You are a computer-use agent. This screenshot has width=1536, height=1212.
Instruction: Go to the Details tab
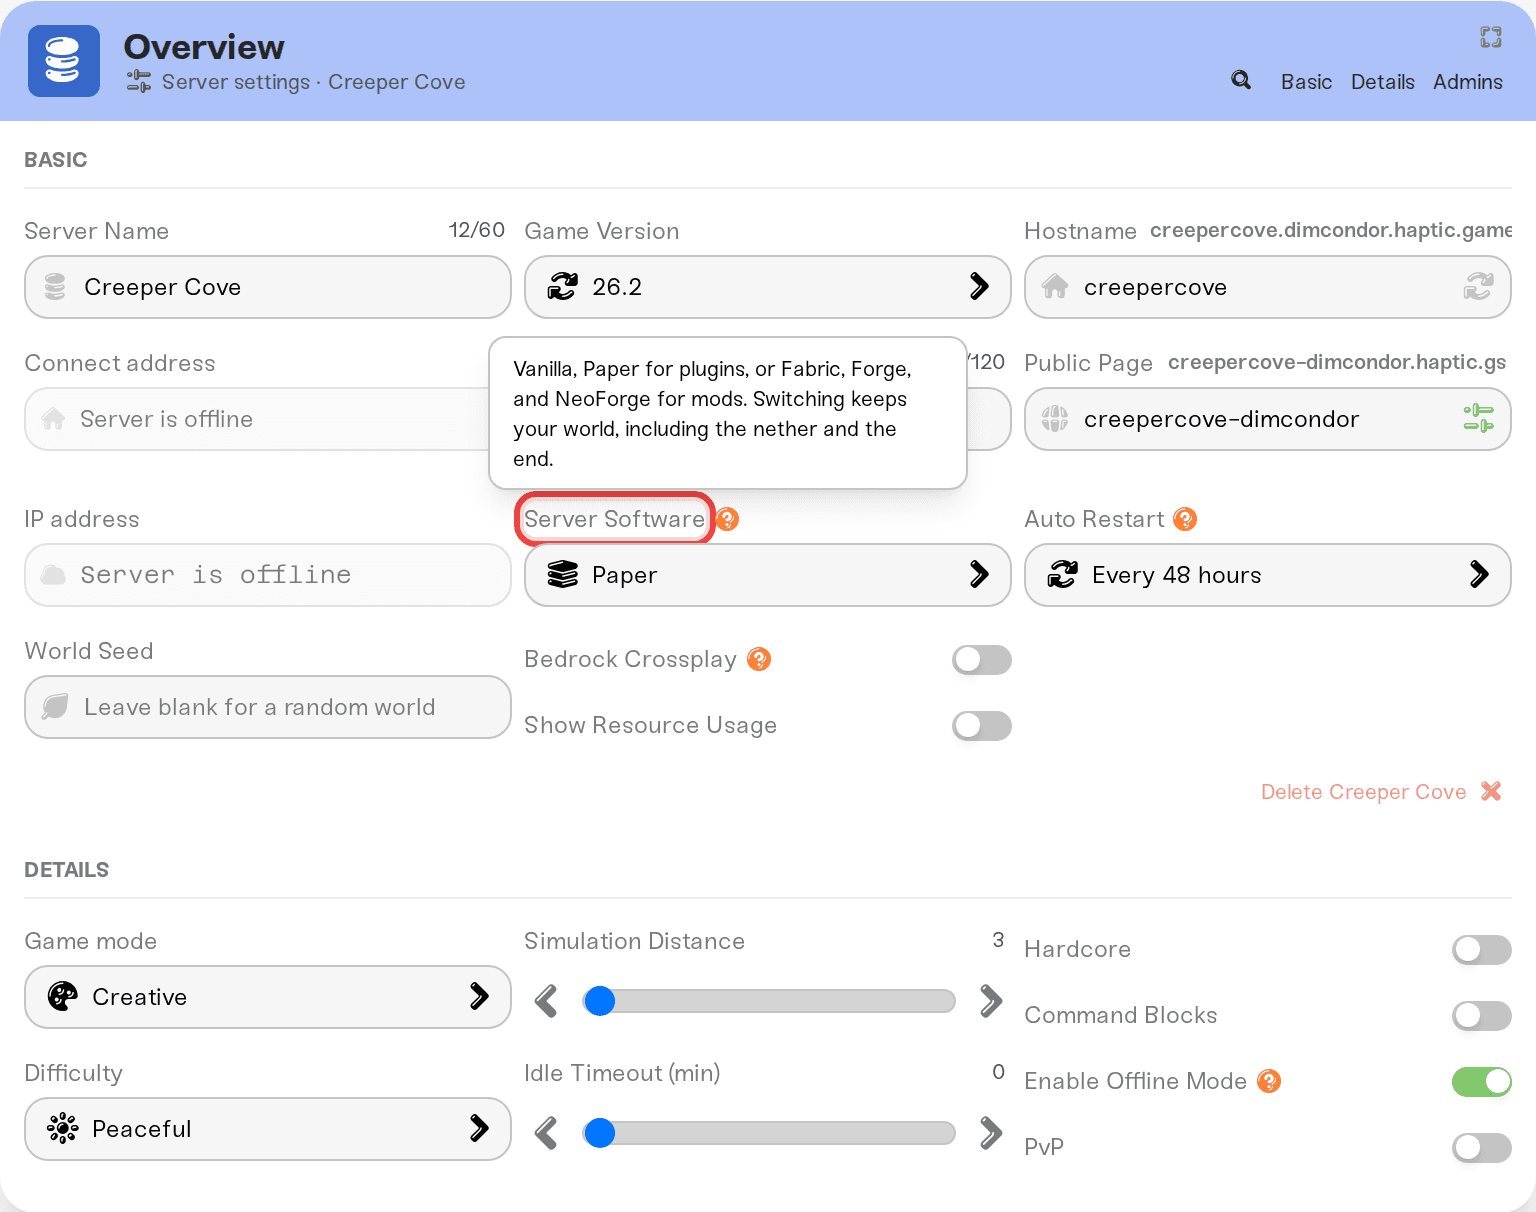coord(1383,82)
